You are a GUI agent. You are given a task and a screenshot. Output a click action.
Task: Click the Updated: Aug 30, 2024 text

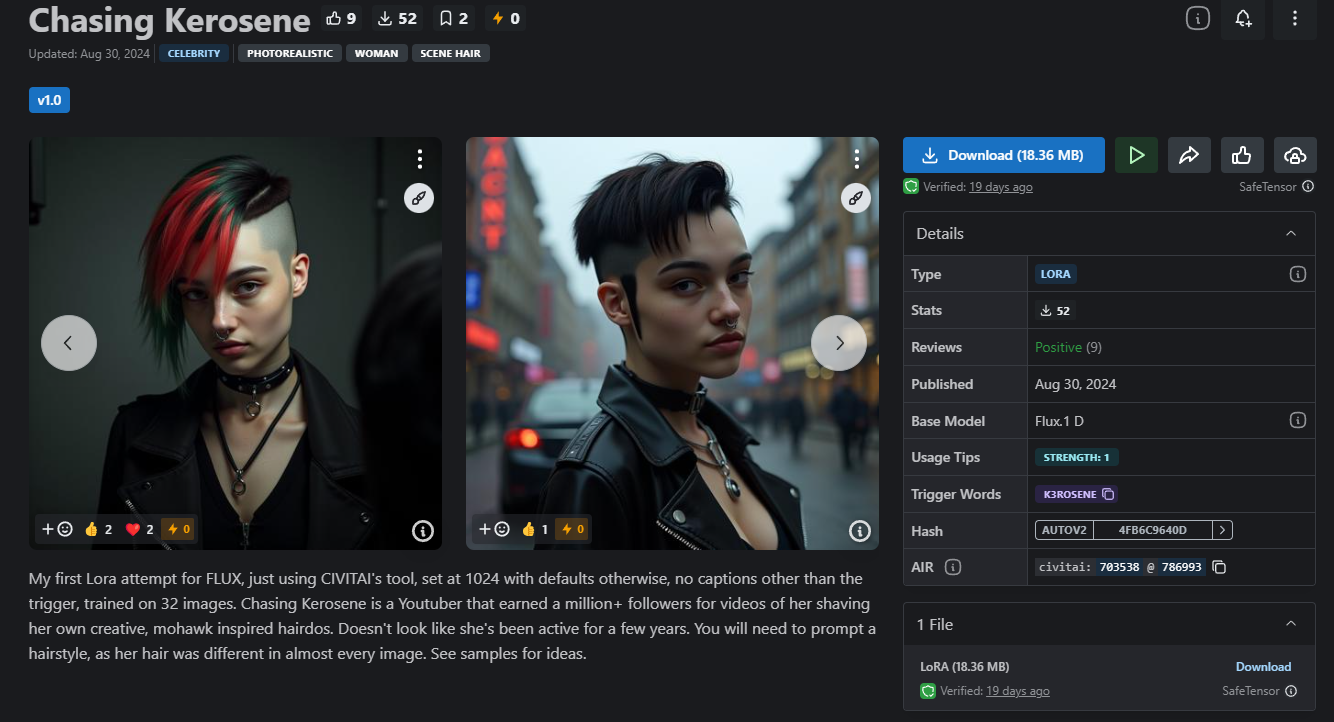tap(90, 53)
